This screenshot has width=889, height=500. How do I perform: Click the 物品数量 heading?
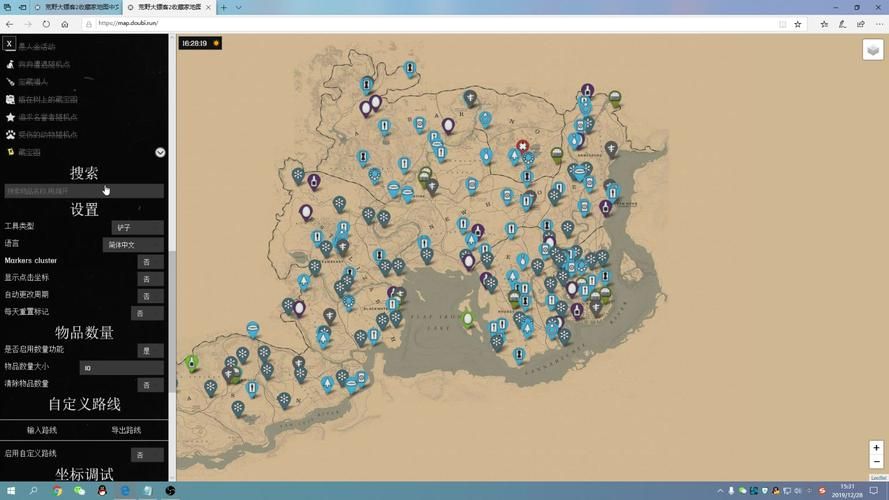coord(84,332)
